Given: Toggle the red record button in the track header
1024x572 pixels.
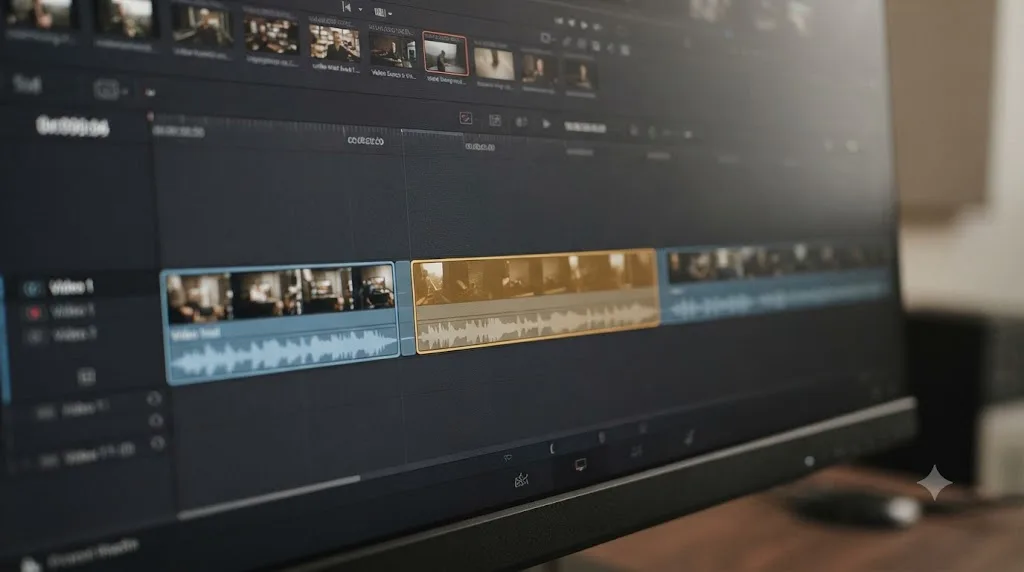Looking at the screenshot, I should coord(33,313).
